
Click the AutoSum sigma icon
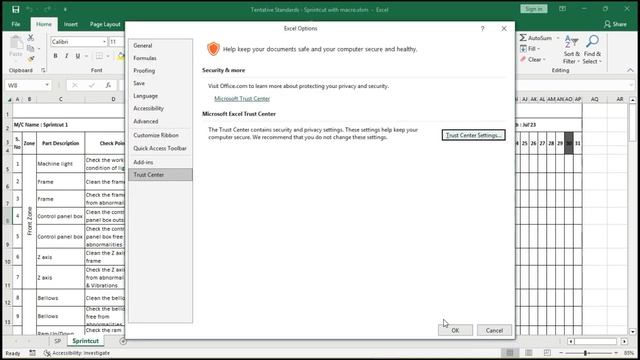pos(523,38)
